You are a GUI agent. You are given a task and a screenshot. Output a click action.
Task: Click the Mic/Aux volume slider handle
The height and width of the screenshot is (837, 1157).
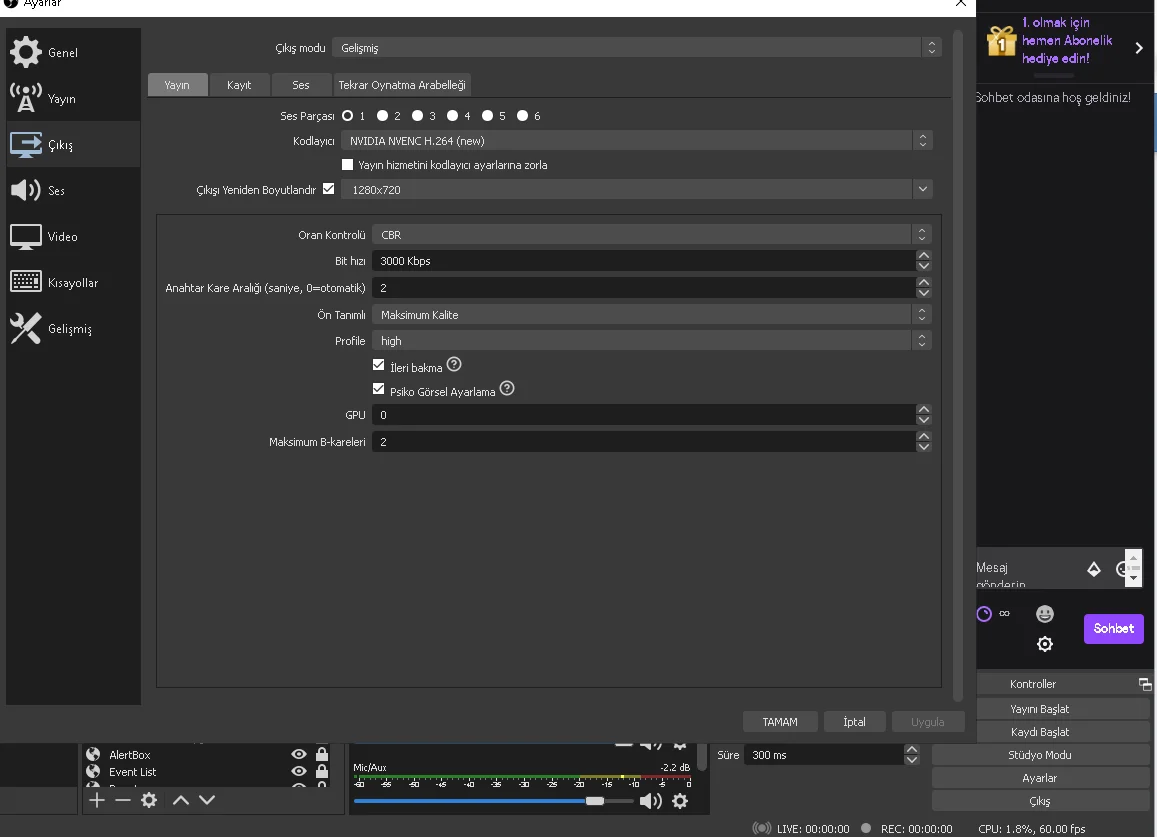point(595,801)
